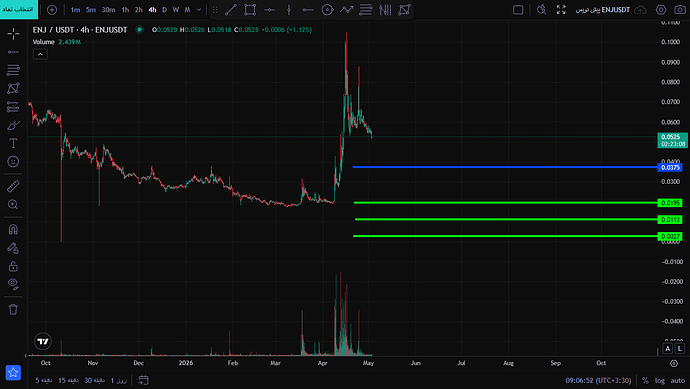690x389 pixels.
Task: Grab the favorites toolbar drag handle
Action: (x=215, y=10)
